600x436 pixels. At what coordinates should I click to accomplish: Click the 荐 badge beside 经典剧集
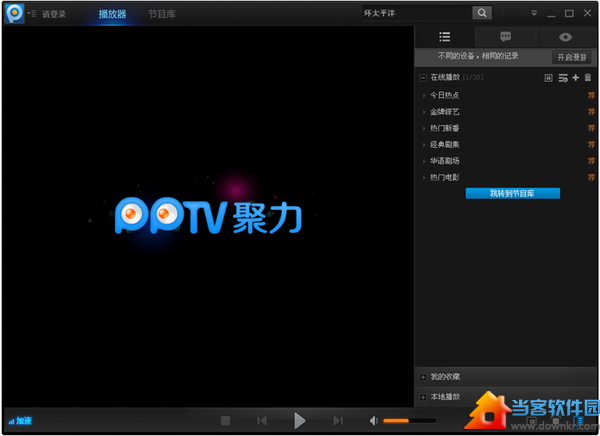coord(592,145)
